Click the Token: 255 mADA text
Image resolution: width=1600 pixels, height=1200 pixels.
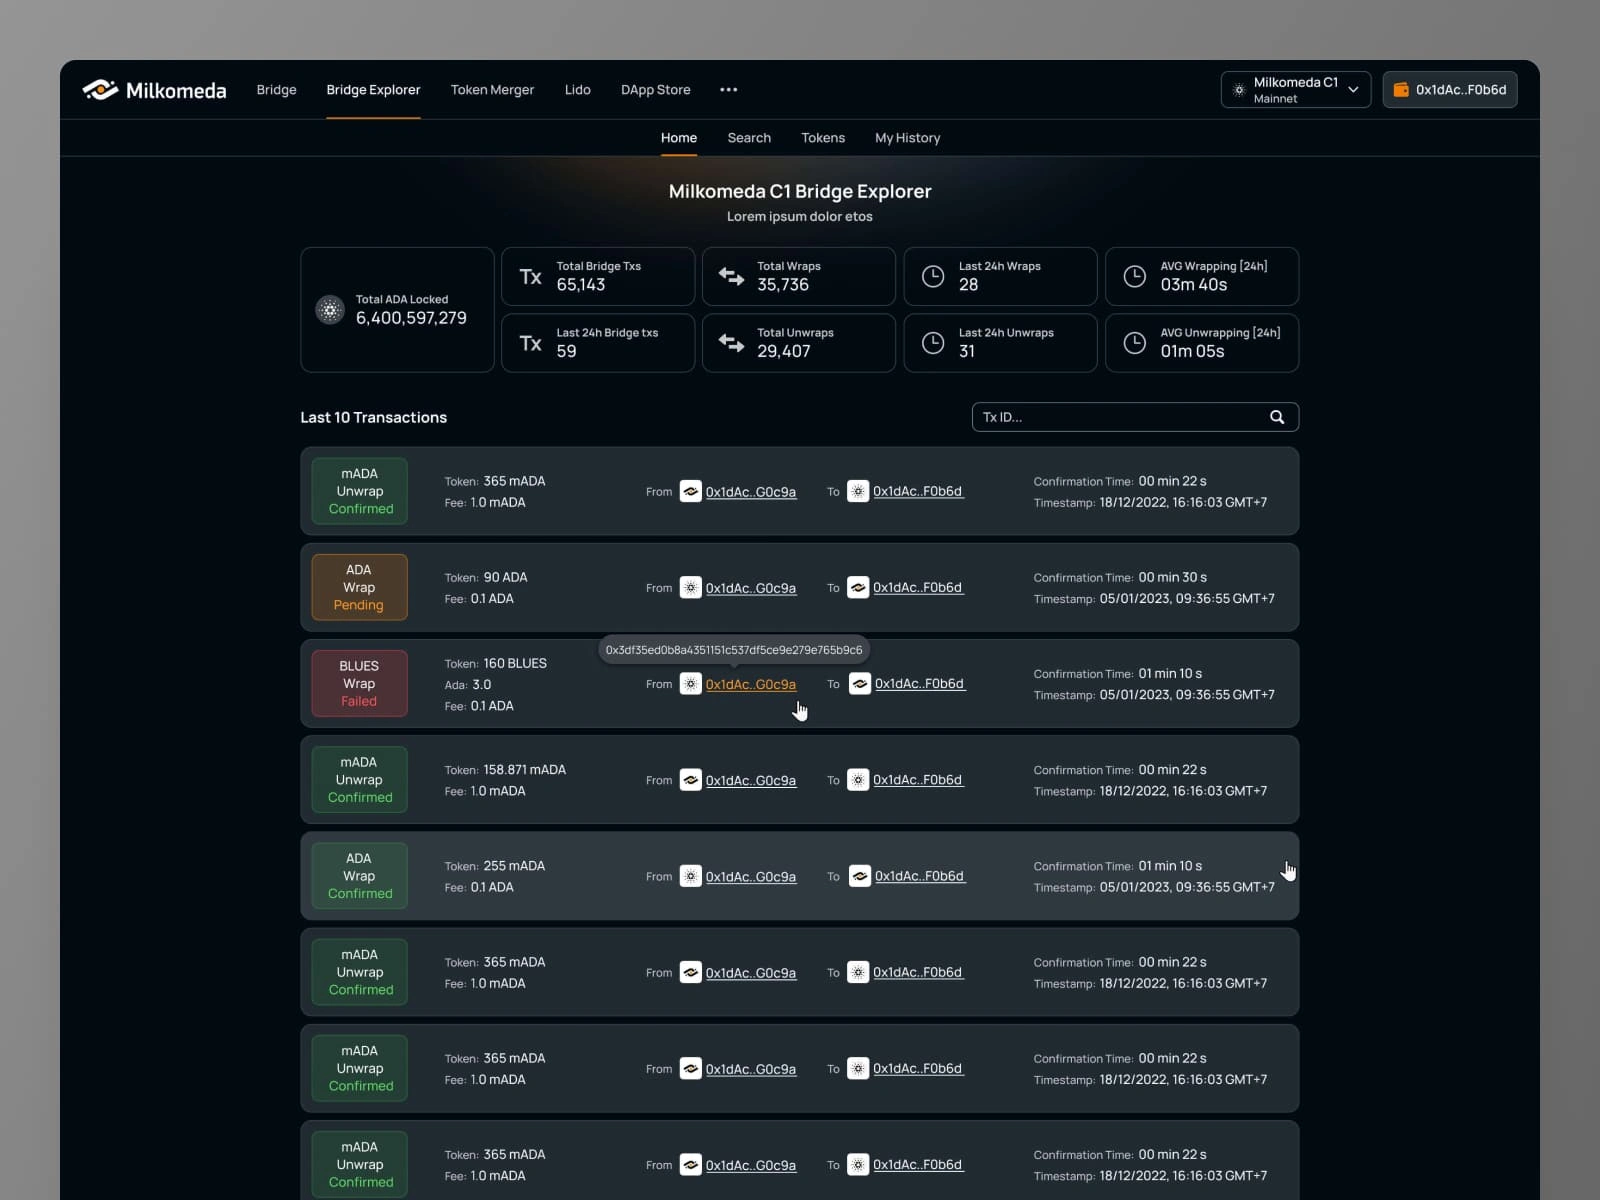click(495, 866)
